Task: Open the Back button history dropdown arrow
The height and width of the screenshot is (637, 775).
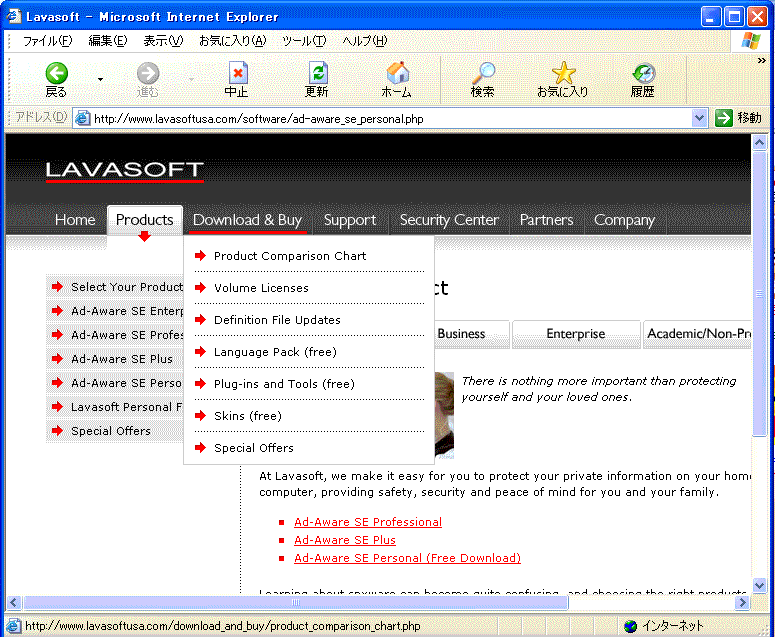Action: pos(100,79)
